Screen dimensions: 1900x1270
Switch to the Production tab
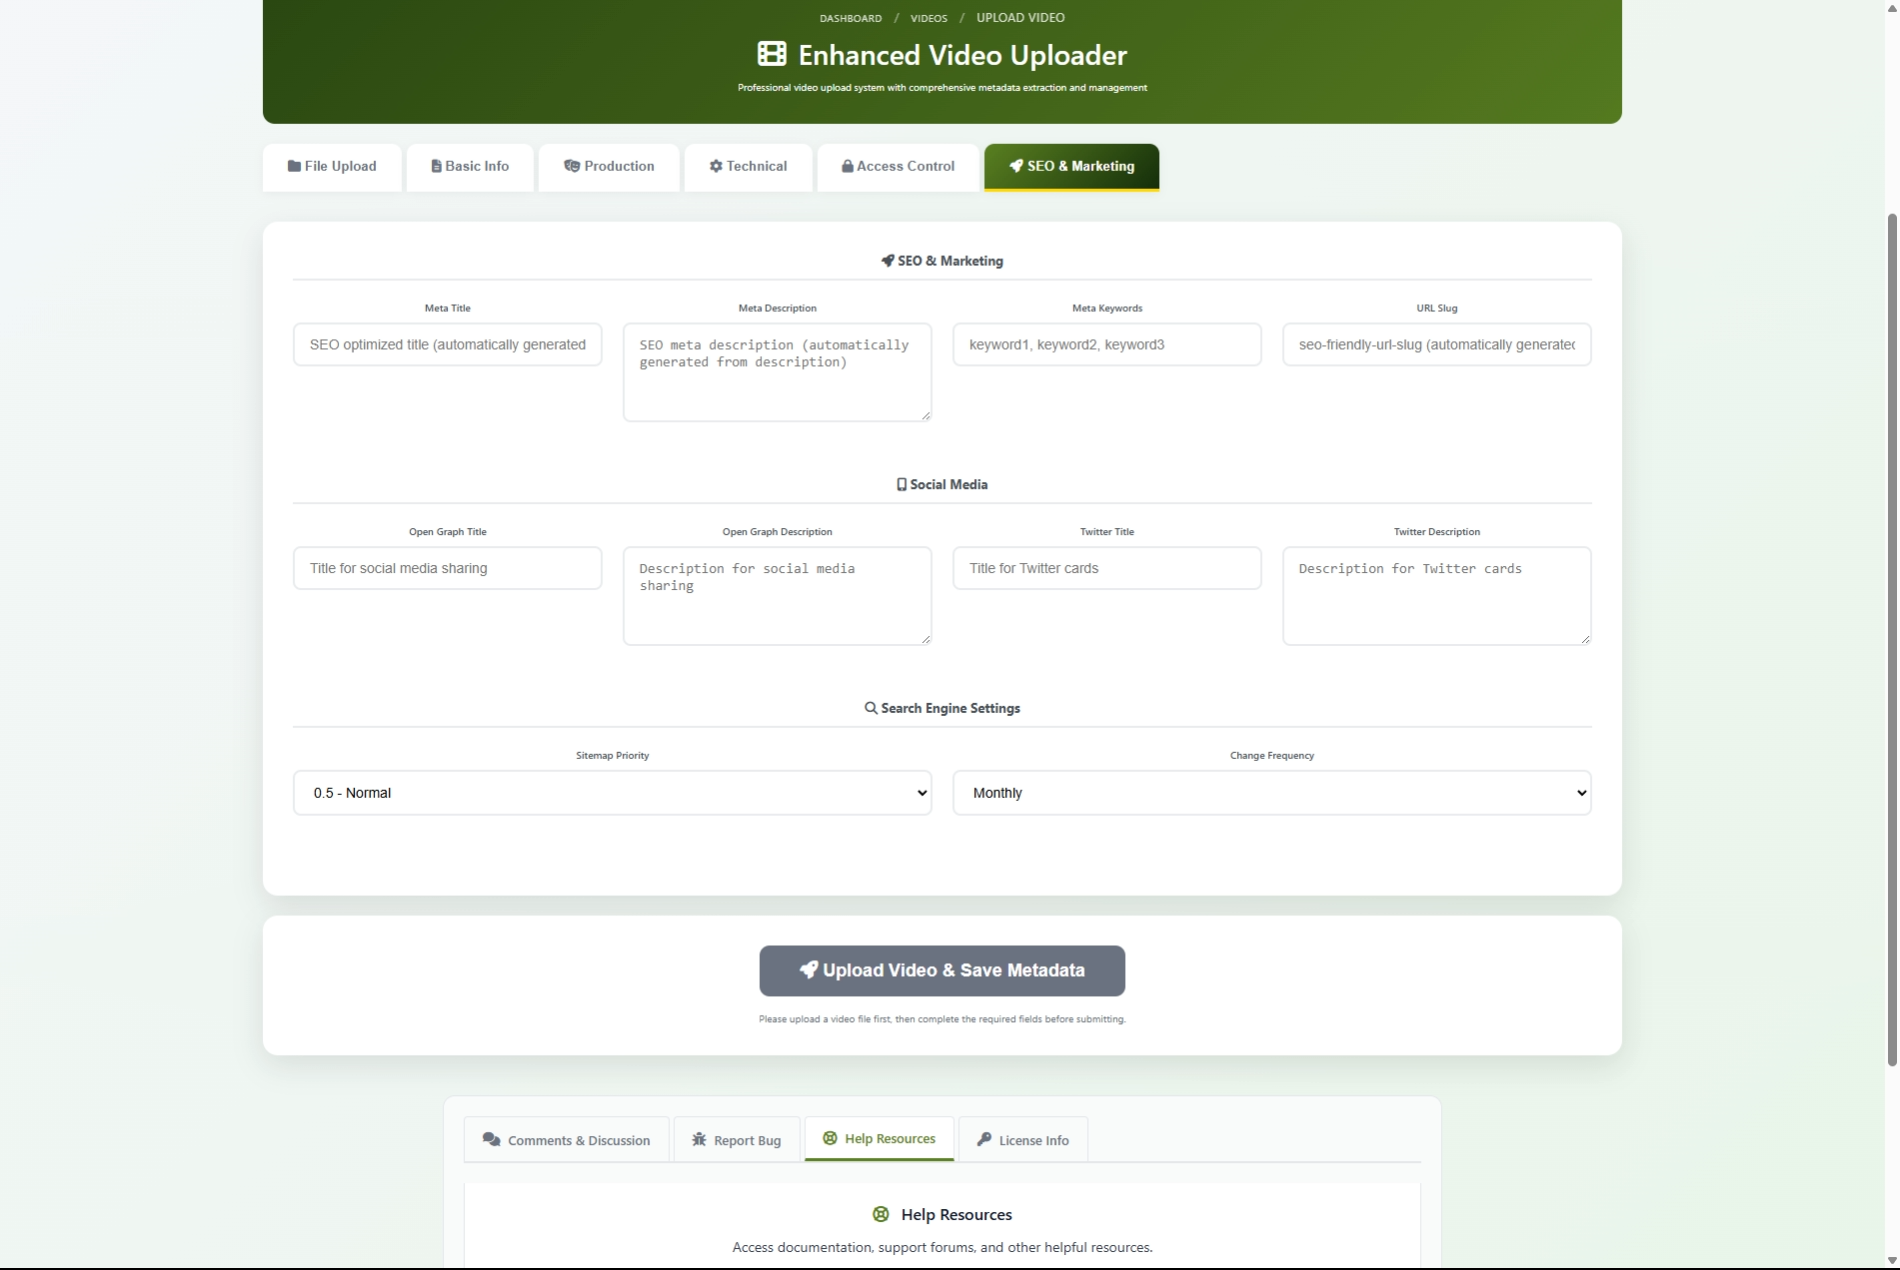click(609, 166)
